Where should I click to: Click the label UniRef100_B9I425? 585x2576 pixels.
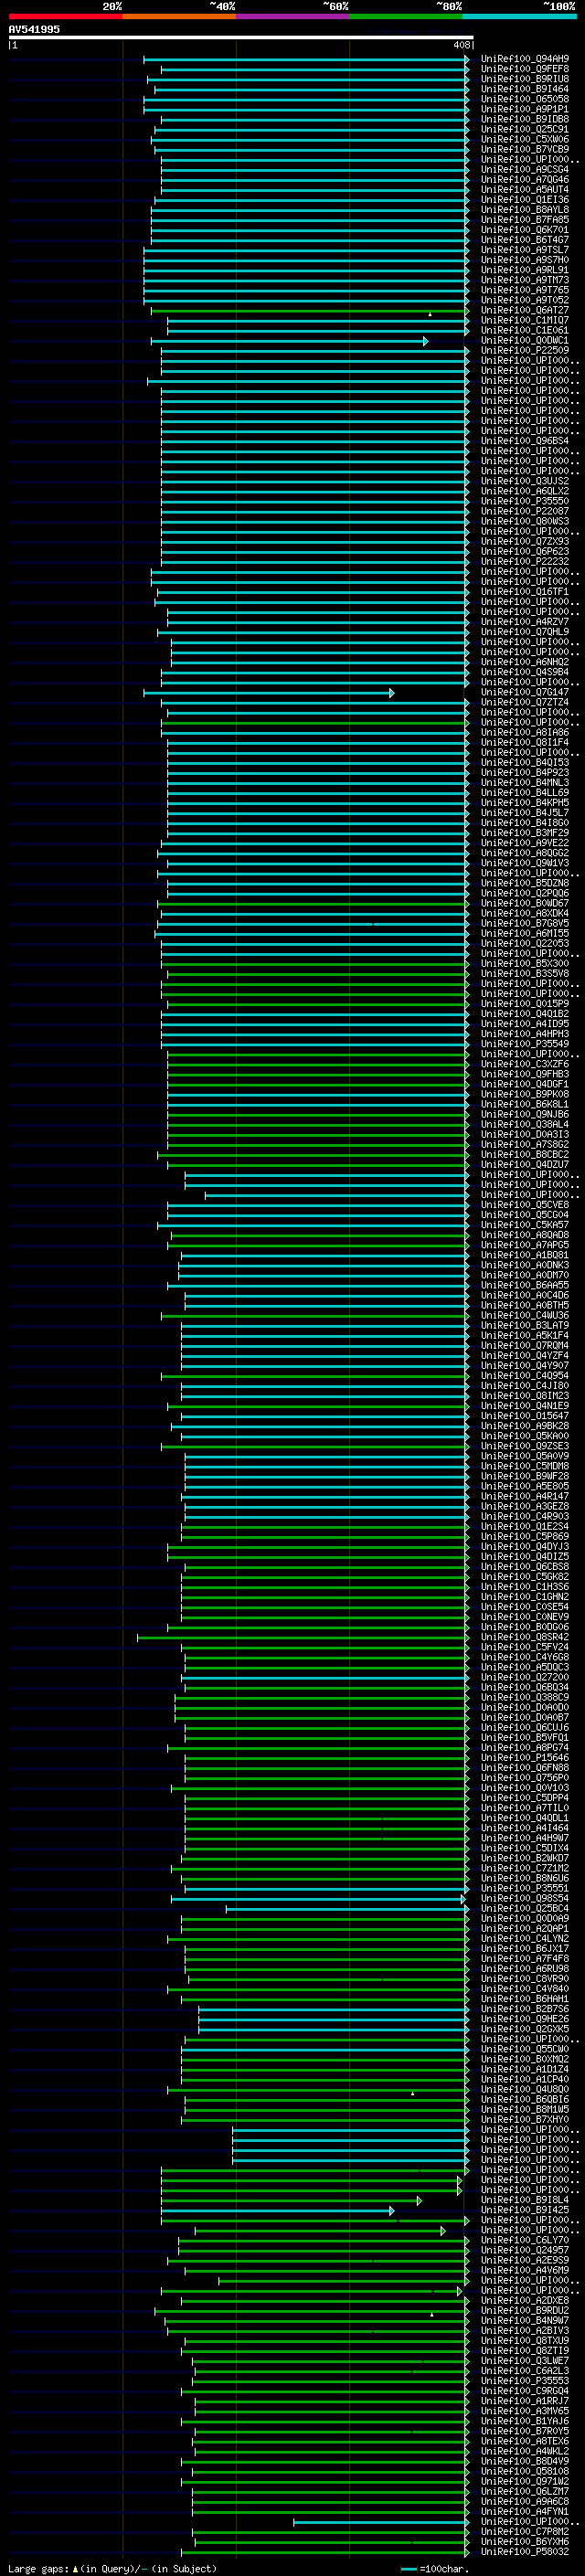[x=525, y=2210]
